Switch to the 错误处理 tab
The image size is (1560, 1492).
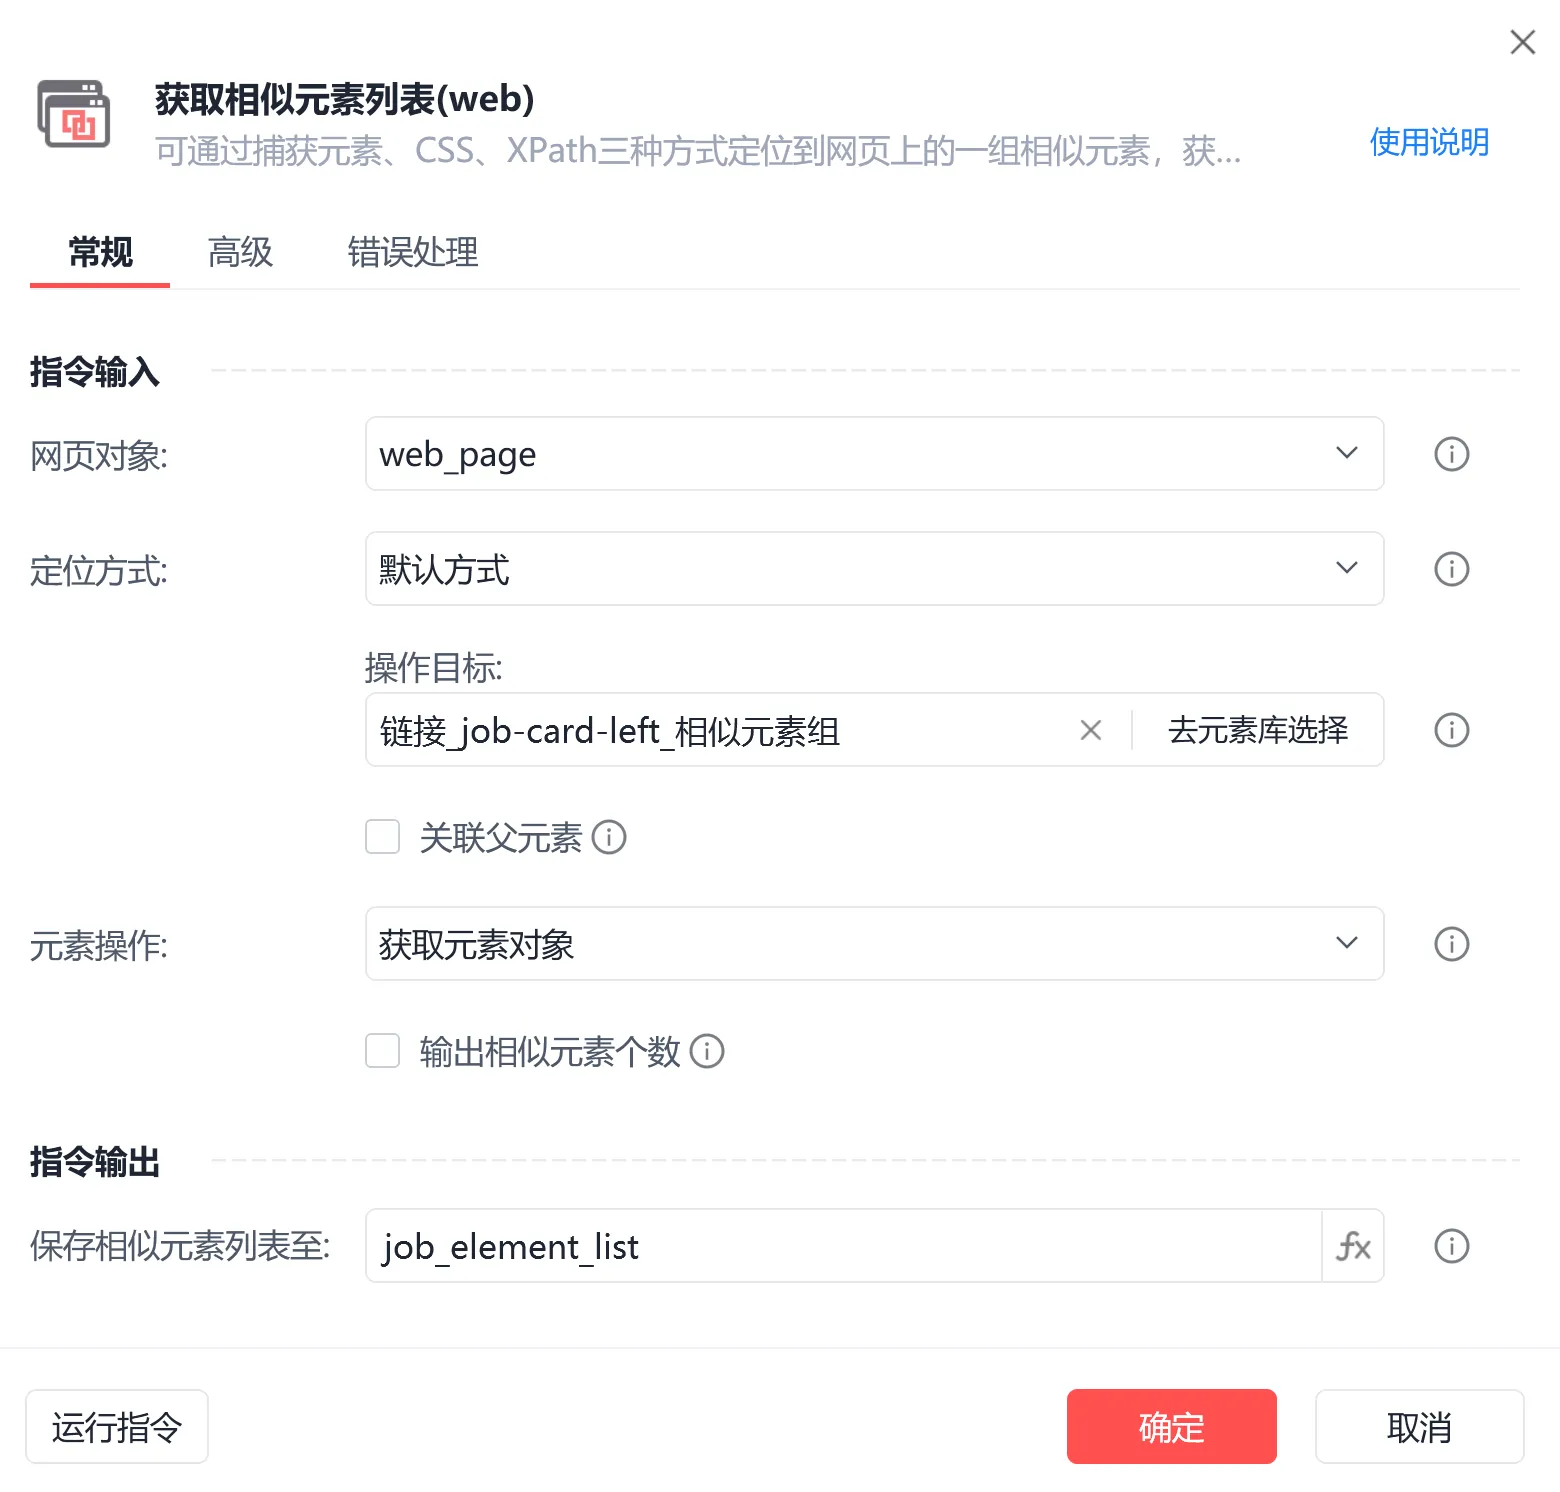413,252
